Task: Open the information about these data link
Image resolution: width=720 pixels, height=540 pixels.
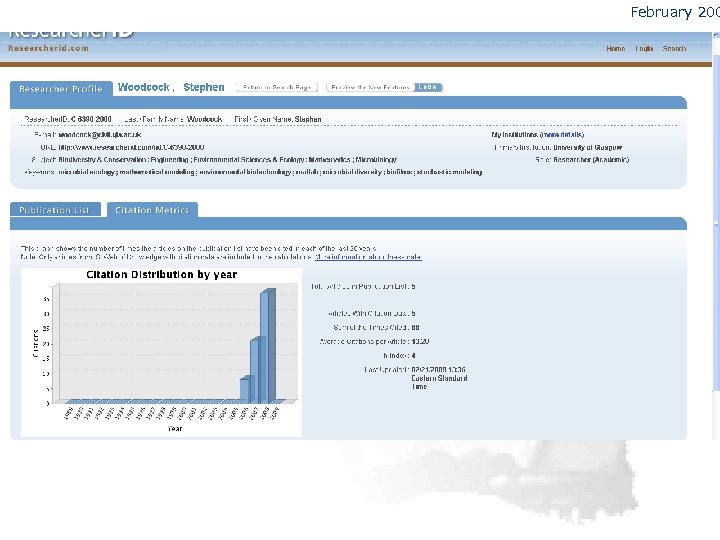Action: pyautogui.click(x=368, y=257)
